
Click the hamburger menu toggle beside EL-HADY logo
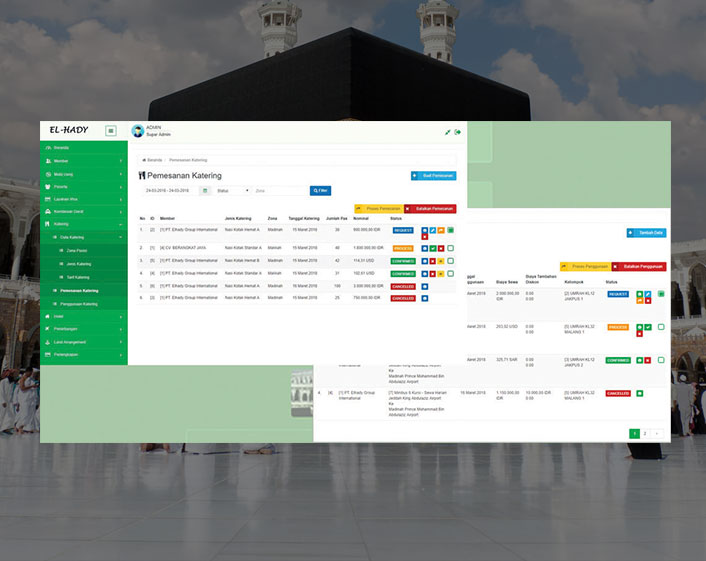tap(111, 131)
